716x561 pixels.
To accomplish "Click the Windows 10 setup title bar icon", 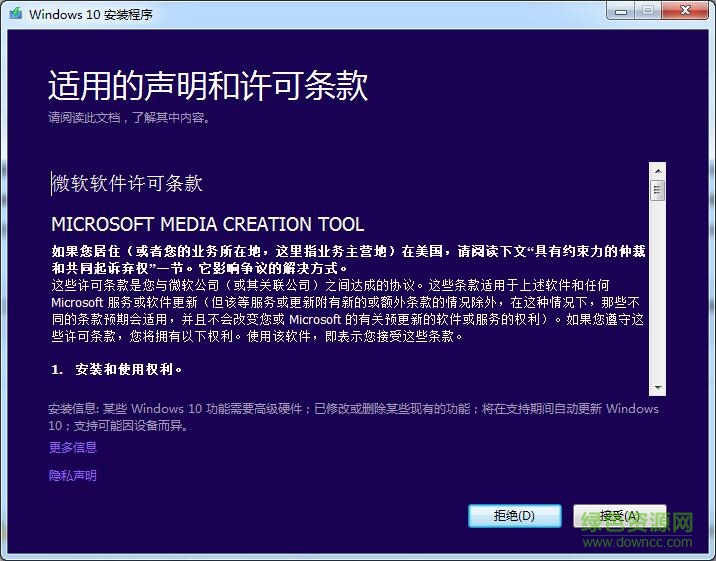I will (x=16, y=13).
